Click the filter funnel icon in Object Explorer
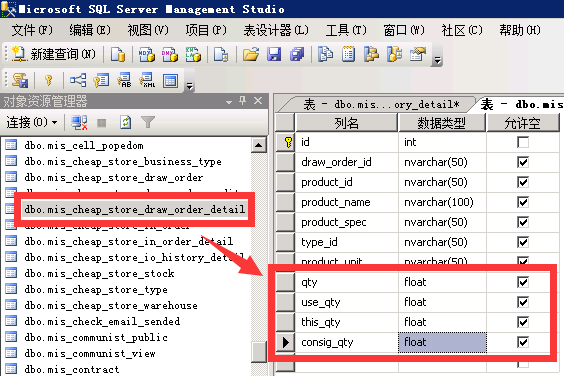The width and height of the screenshot is (564, 376). click(148, 123)
